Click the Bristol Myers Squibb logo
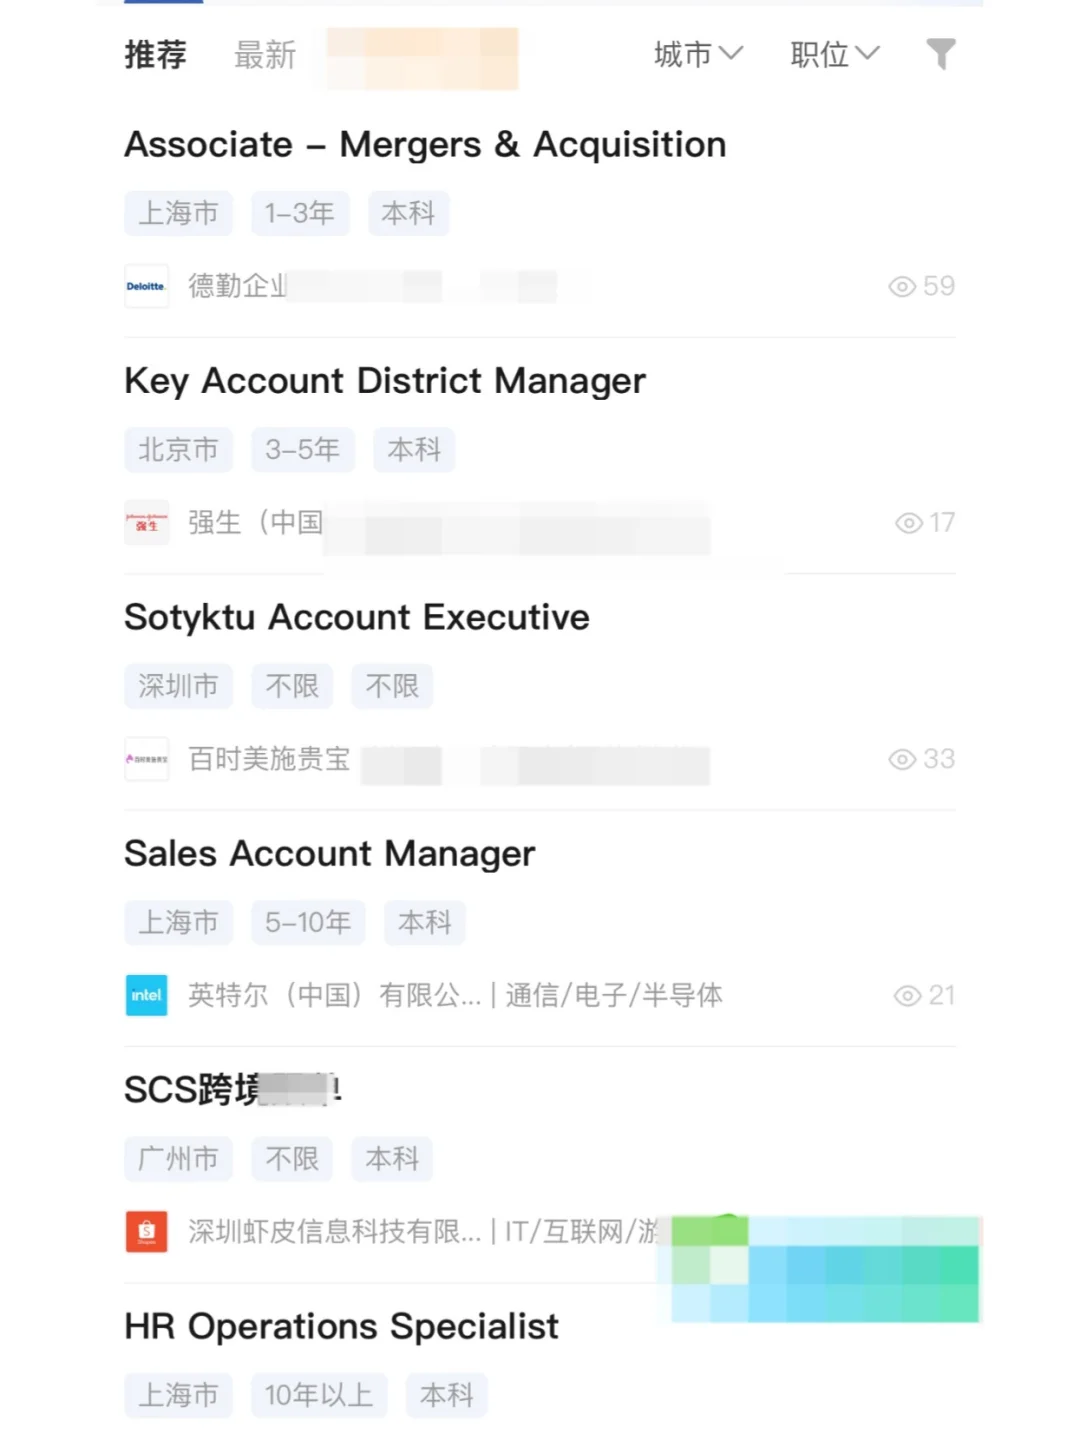1080x1440 pixels. (x=146, y=759)
